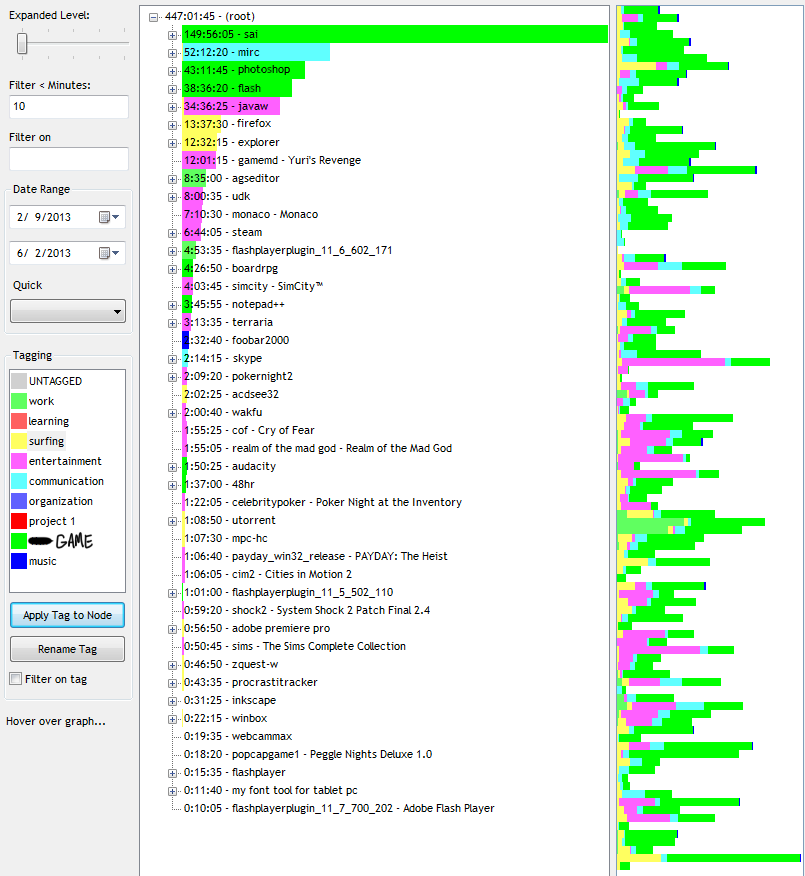805x876 pixels.
Task: Click the Expanded Level slider handle
Action: click(22, 43)
